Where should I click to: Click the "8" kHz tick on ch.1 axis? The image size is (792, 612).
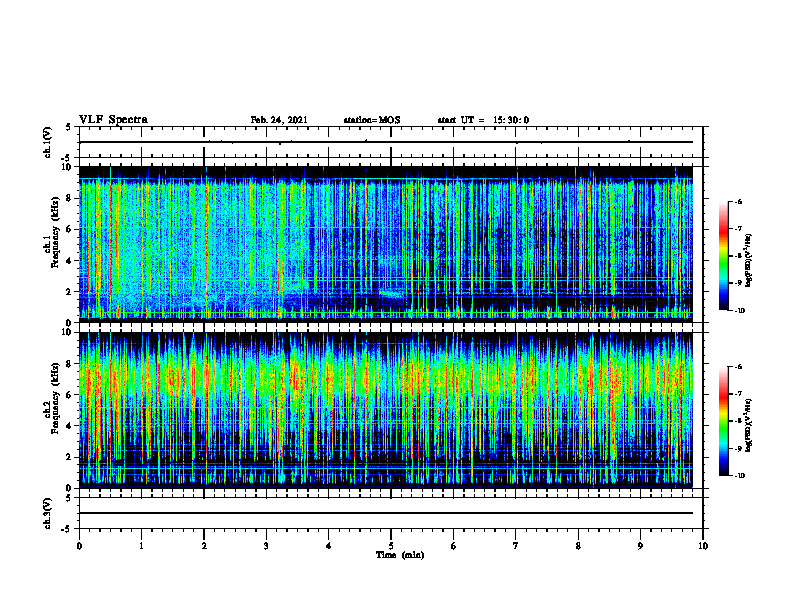tap(70, 198)
